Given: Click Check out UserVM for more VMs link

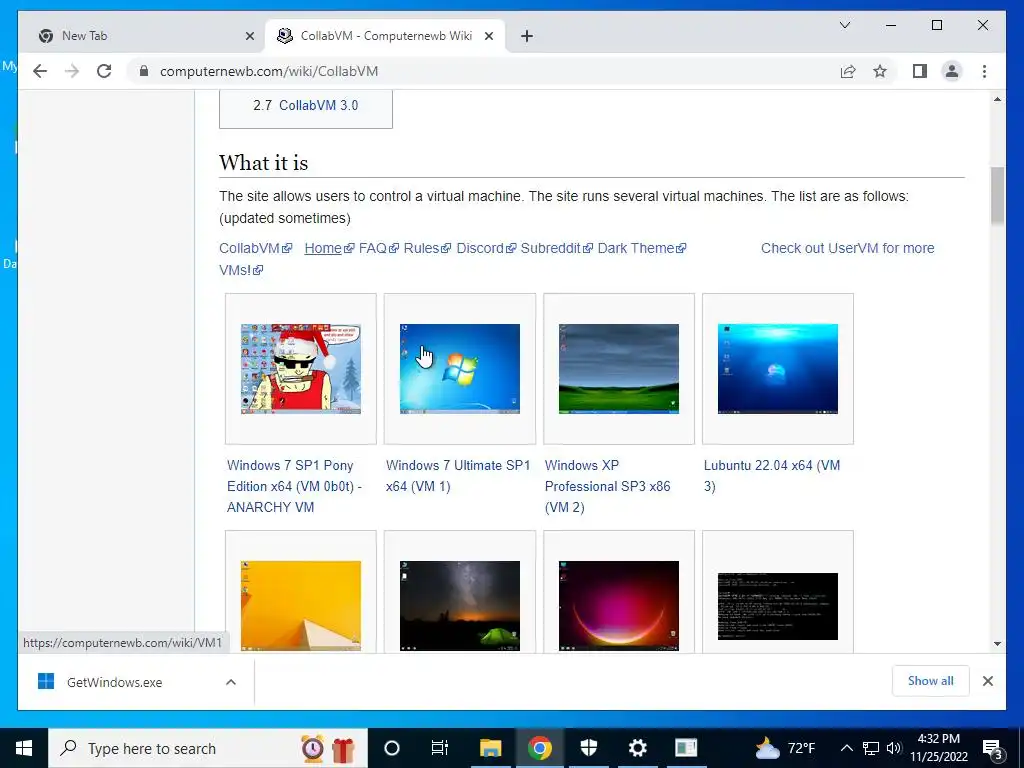Looking at the screenshot, I should click(x=847, y=248).
